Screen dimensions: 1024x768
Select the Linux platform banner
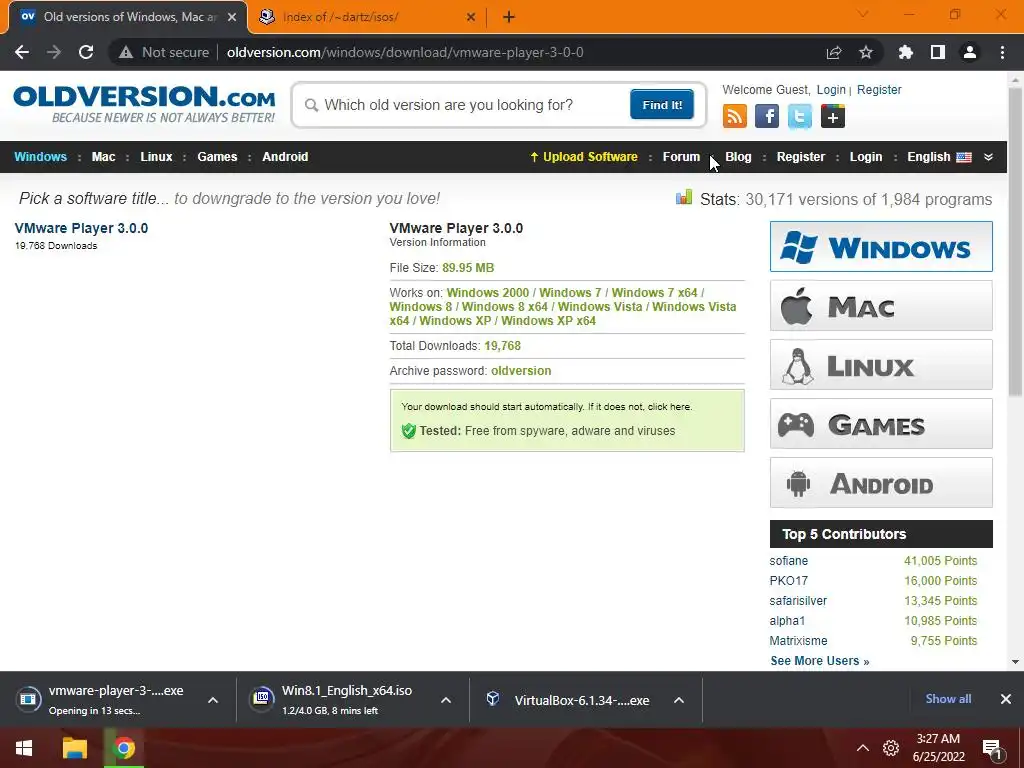click(x=881, y=364)
